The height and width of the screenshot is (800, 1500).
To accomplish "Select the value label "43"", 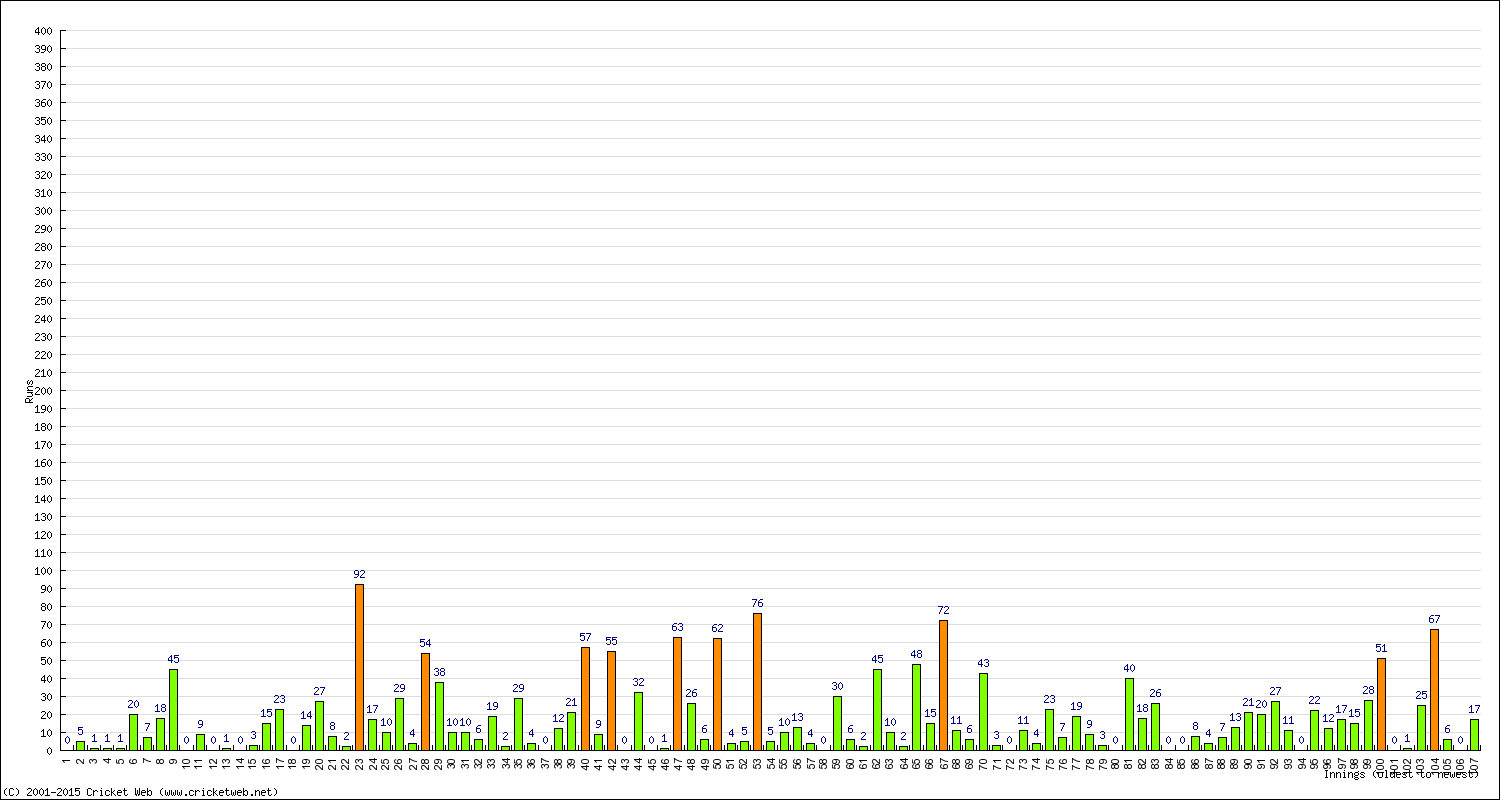I will pyautogui.click(x=983, y=663).
